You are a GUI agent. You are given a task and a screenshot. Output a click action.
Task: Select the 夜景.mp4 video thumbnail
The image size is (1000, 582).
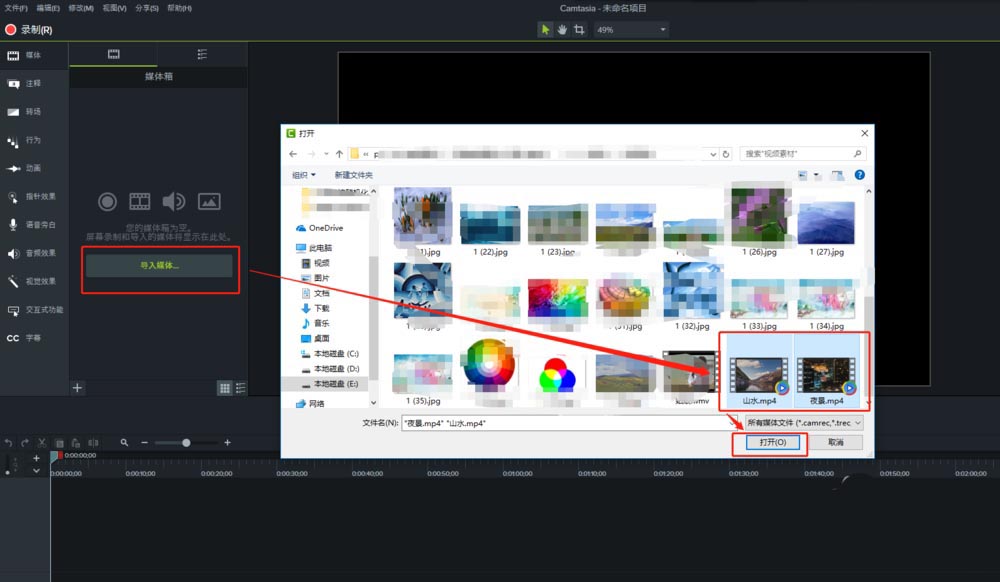click(827, 376)
